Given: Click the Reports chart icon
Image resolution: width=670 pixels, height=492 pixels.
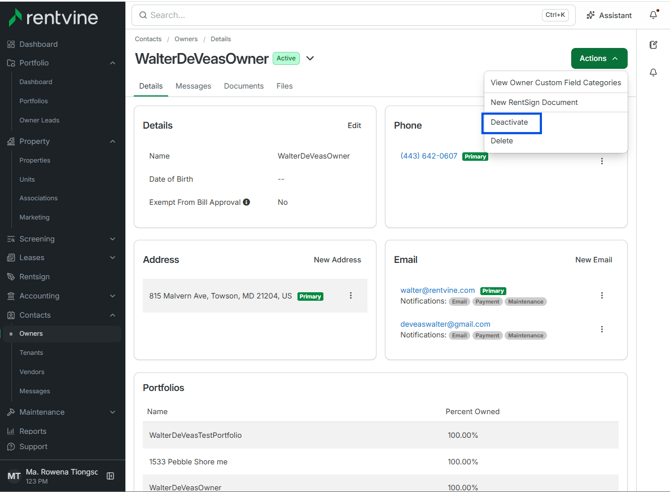Looking at the screenshot, I should [x=11, y=431].
